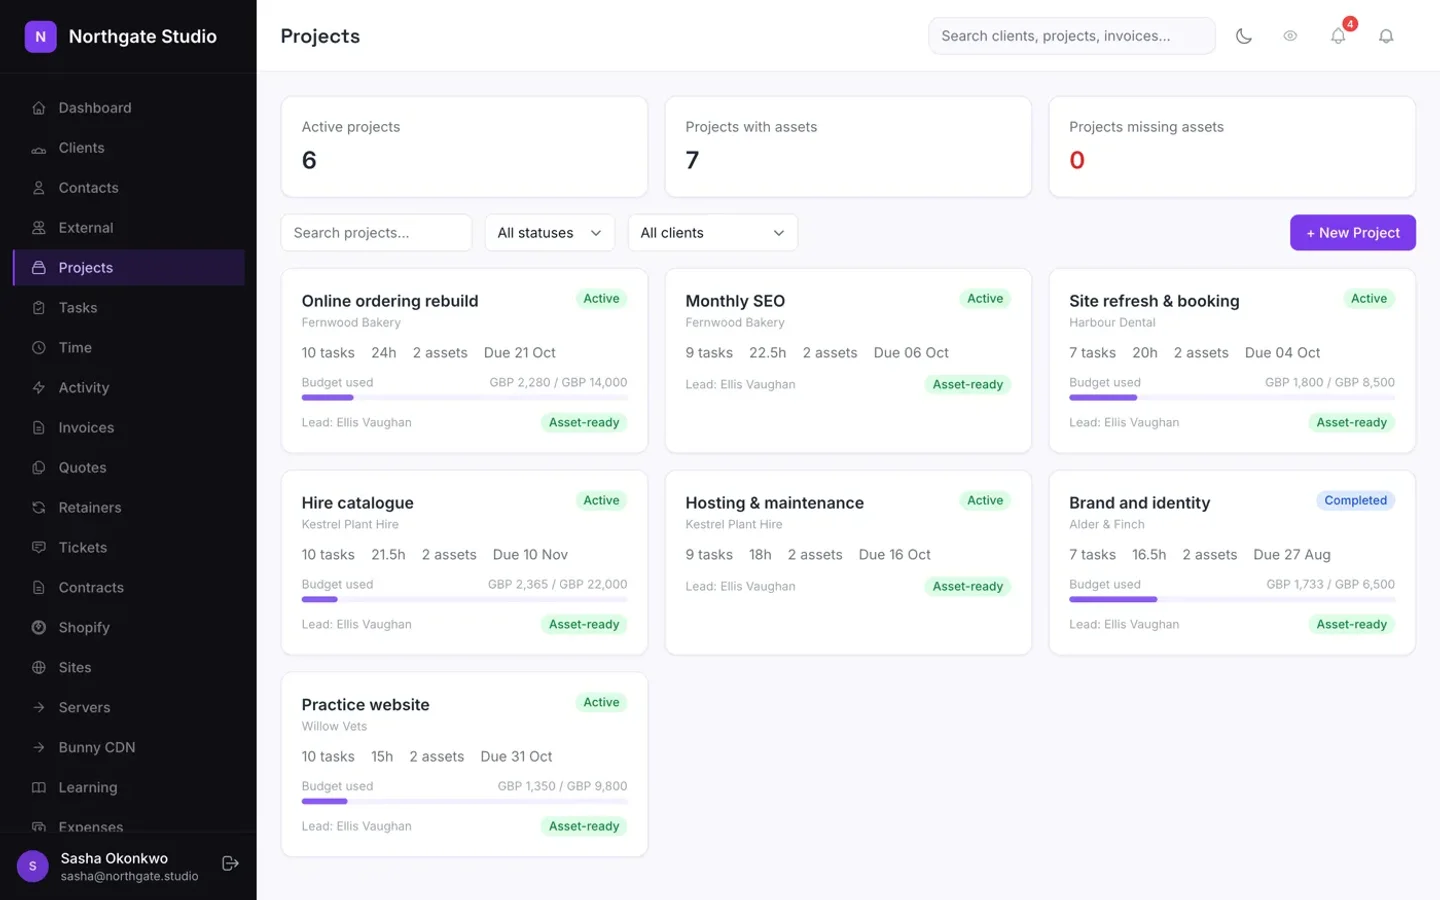Click Sasha Okonkwo user profile name
1440x900 pixels.
114,858
